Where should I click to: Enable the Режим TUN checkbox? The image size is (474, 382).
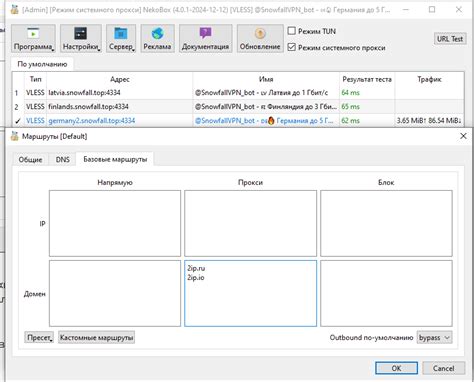(x=292, y=31)
